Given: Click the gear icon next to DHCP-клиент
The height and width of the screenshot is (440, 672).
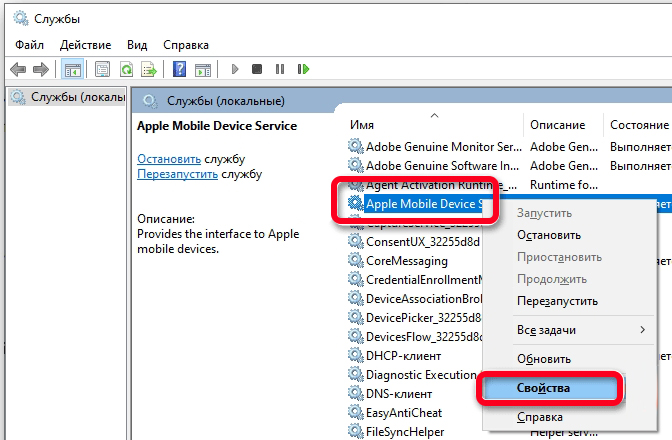Looking at the screenshot, I should click(355, 356).
